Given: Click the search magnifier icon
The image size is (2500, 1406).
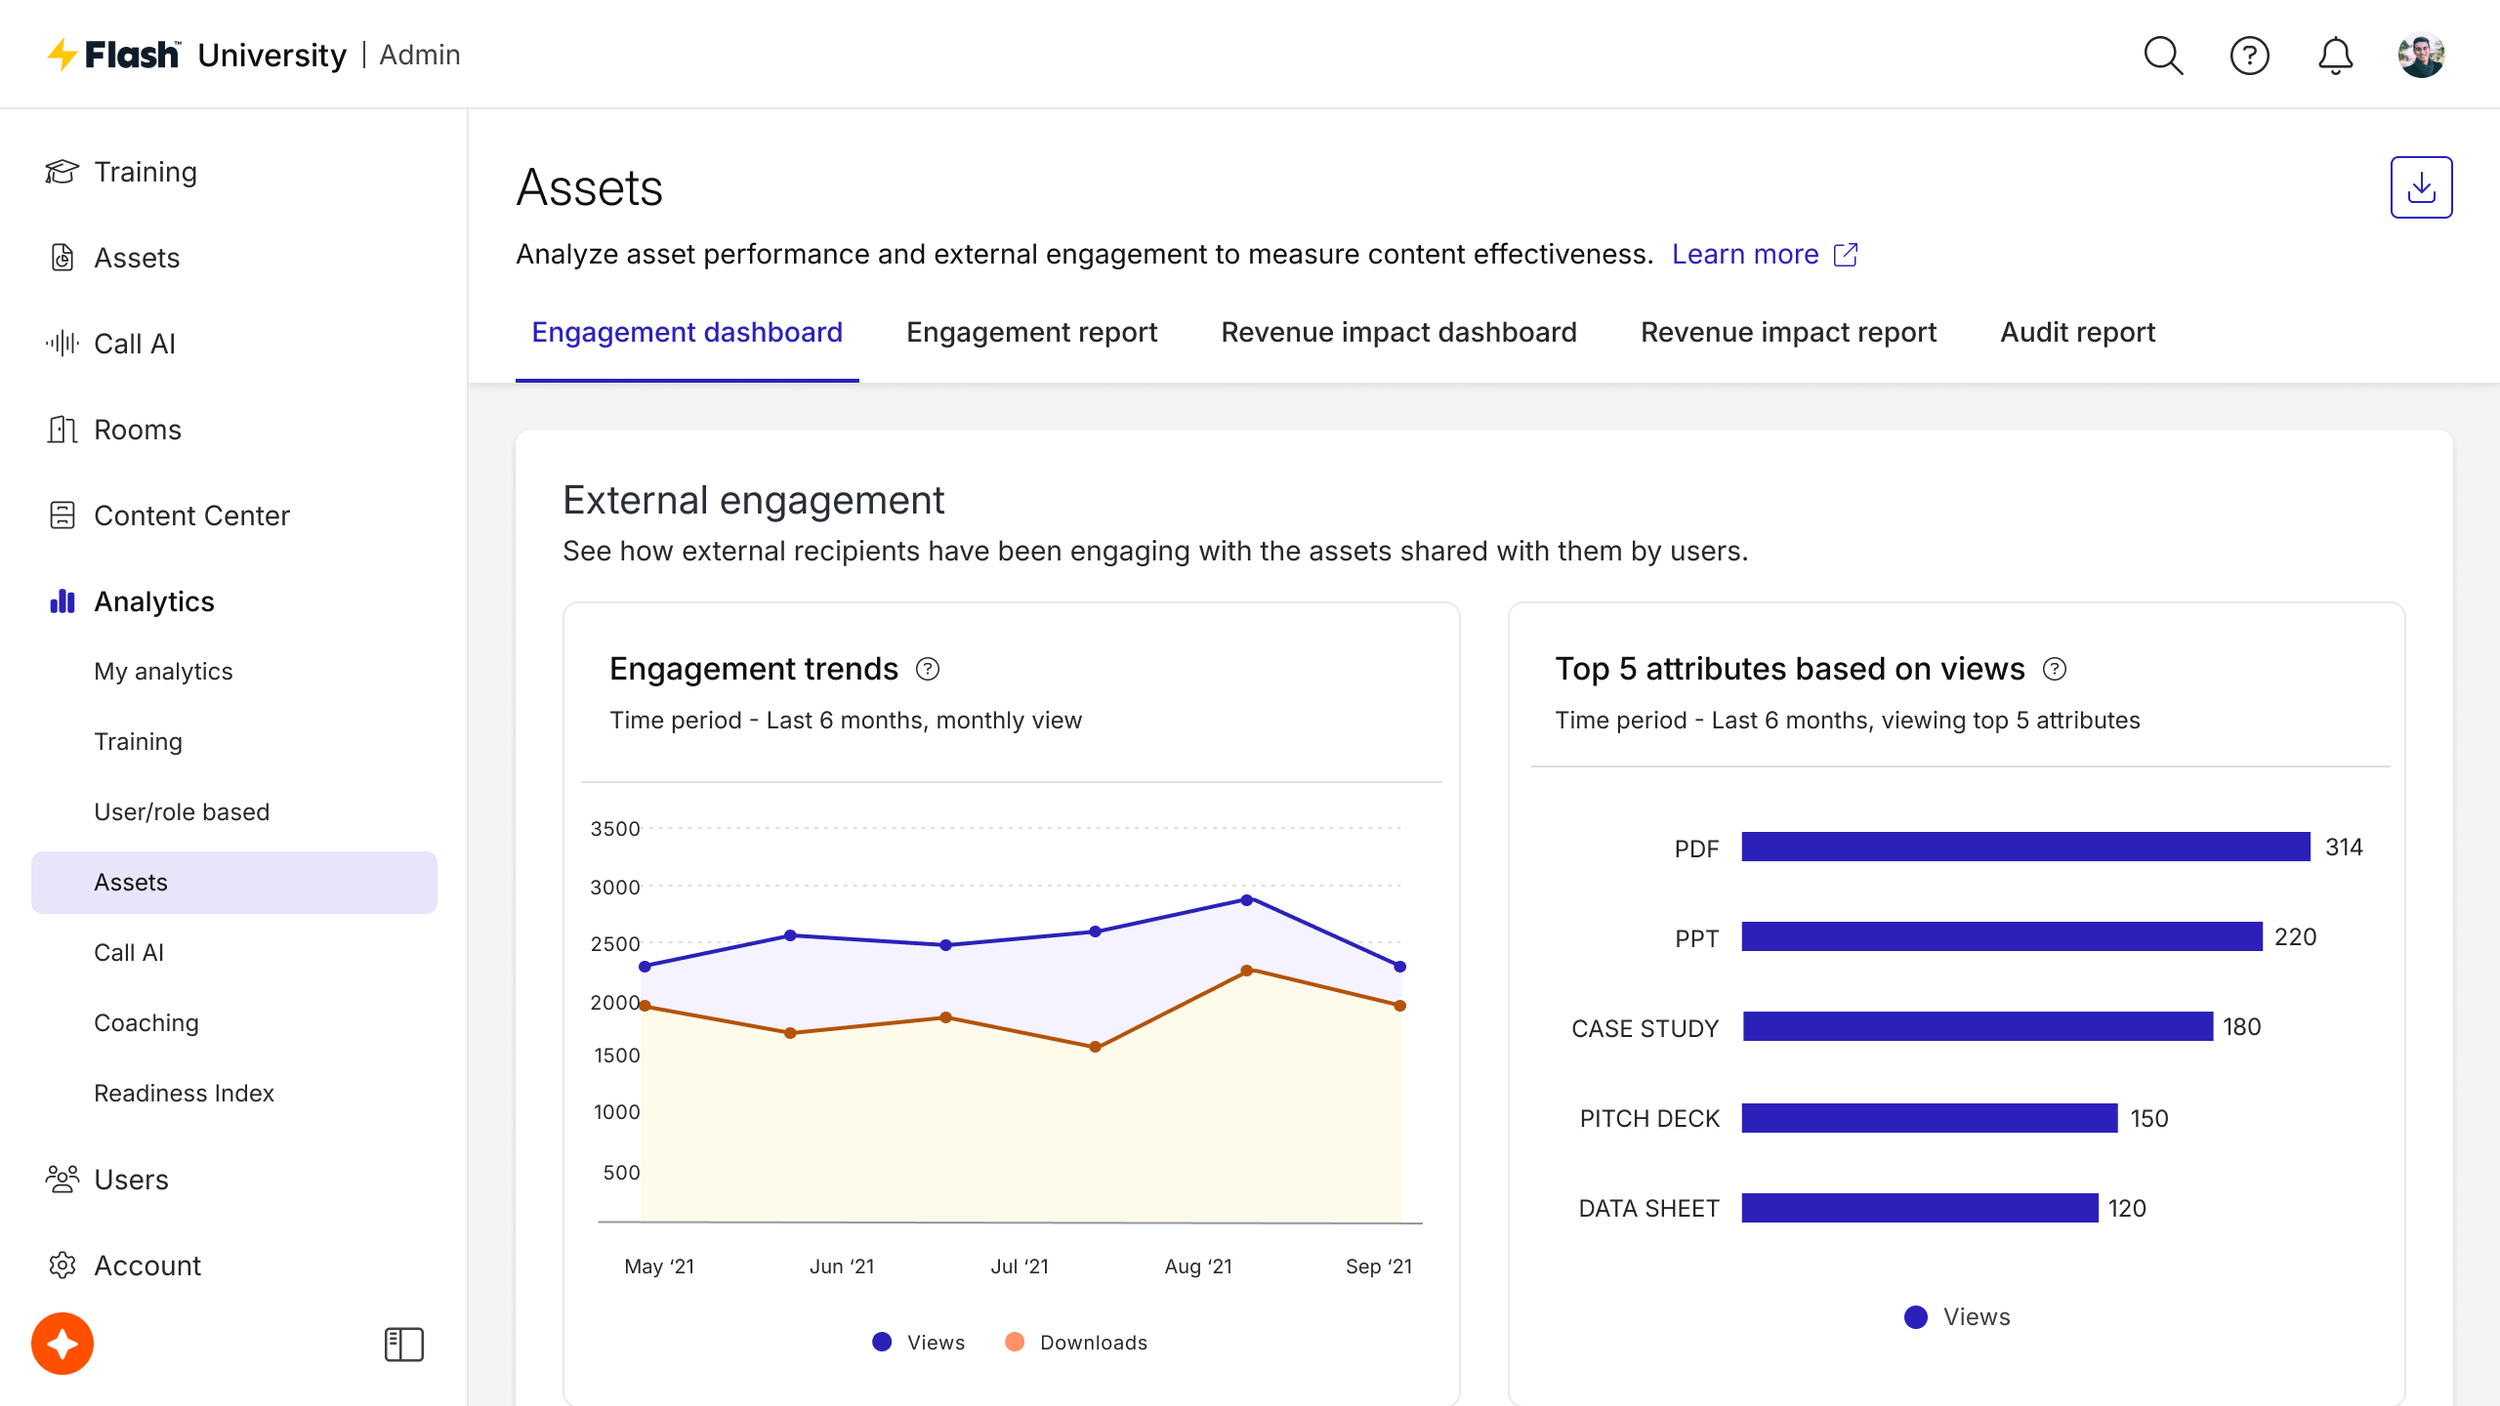Looking at the screenshot, I should point(2162,55).
